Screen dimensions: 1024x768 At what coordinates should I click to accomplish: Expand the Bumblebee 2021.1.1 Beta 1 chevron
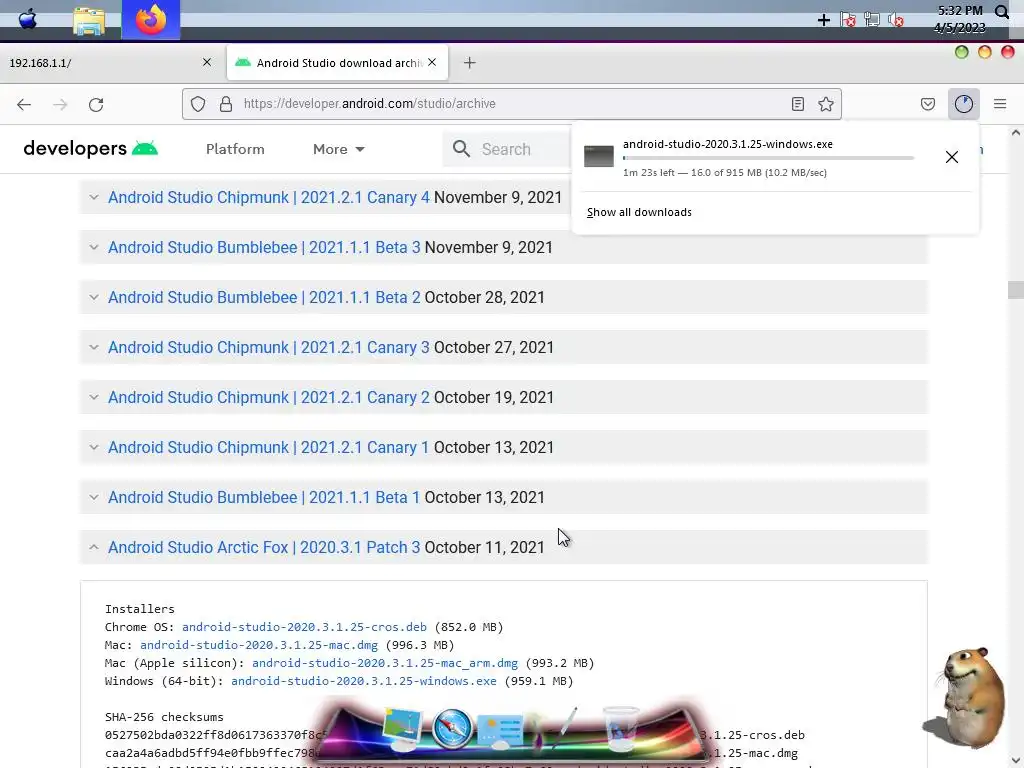[x=94, y=497]
